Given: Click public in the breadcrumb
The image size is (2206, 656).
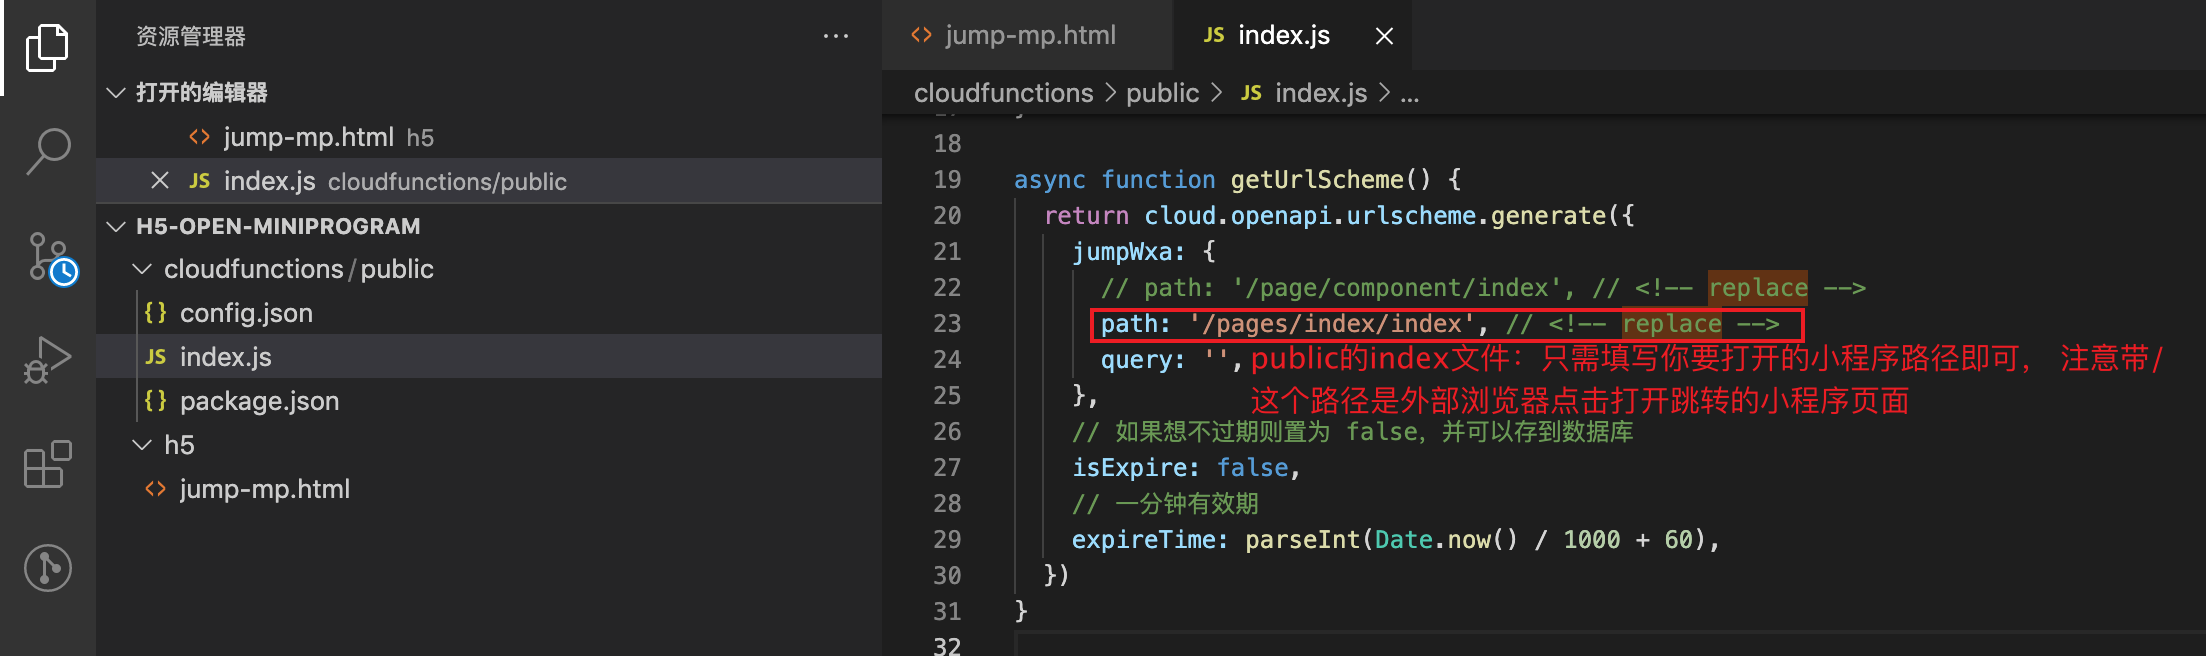Looking at the screenshot, I should (x=1162, y=93).
